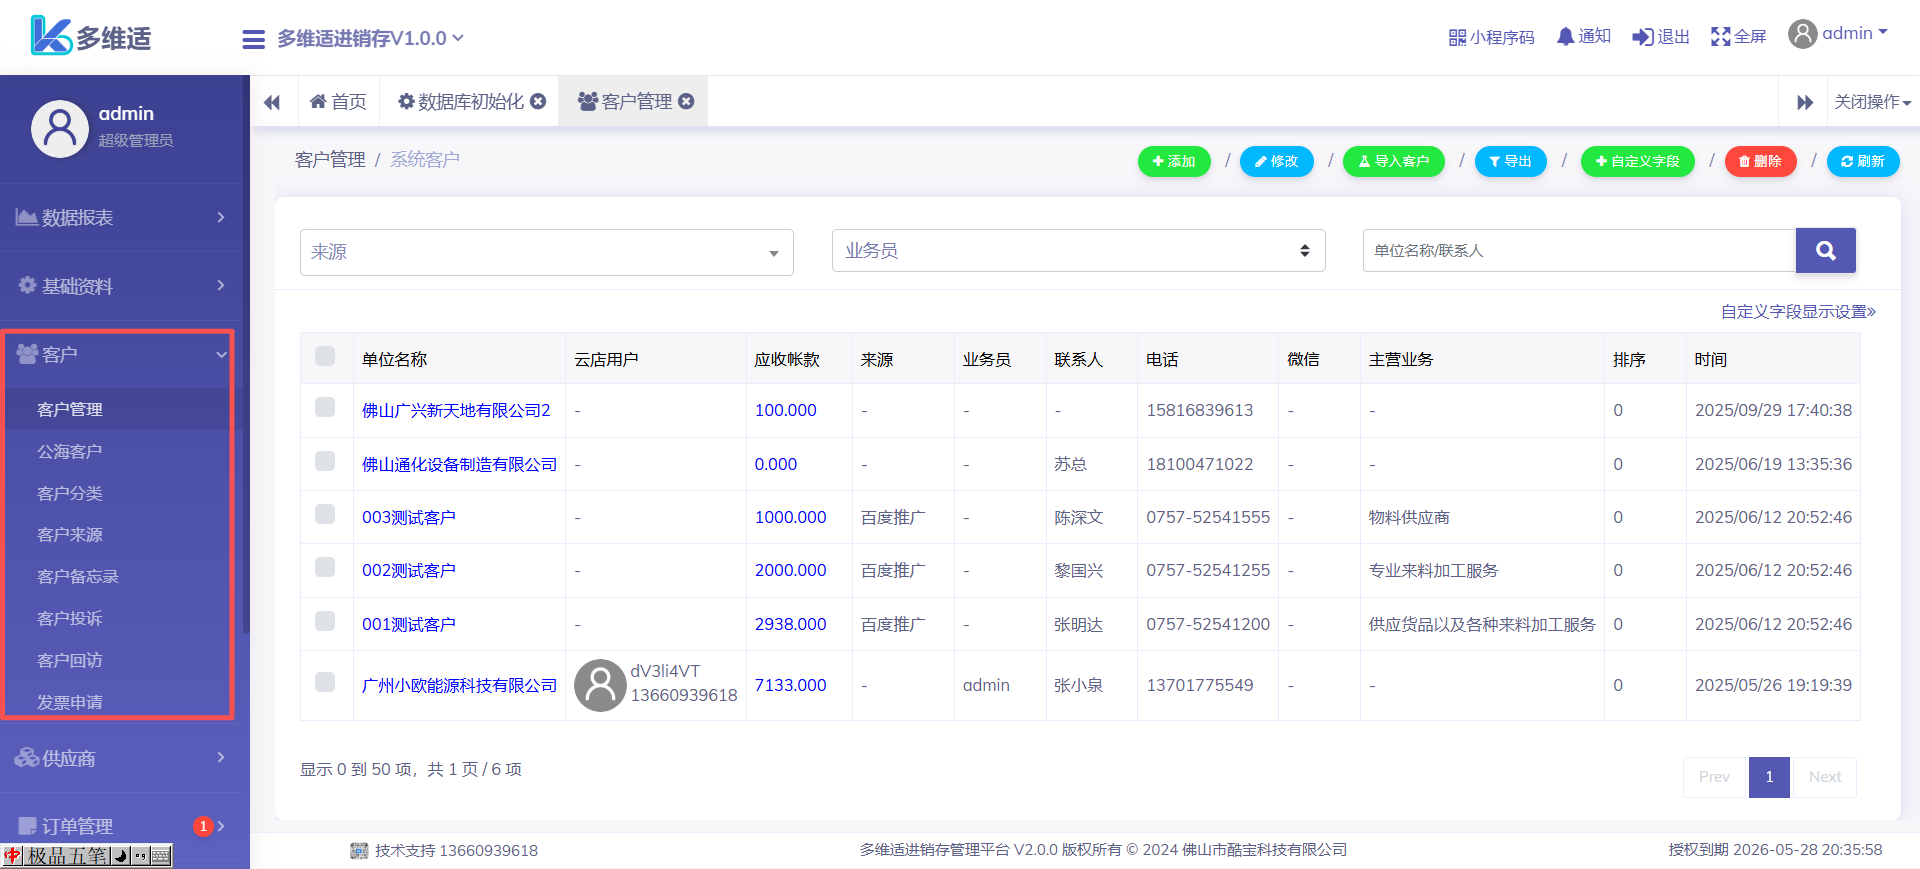Open the 业务员 select dropdown
Viewport: 1920px width, 869px height.
1078,251
